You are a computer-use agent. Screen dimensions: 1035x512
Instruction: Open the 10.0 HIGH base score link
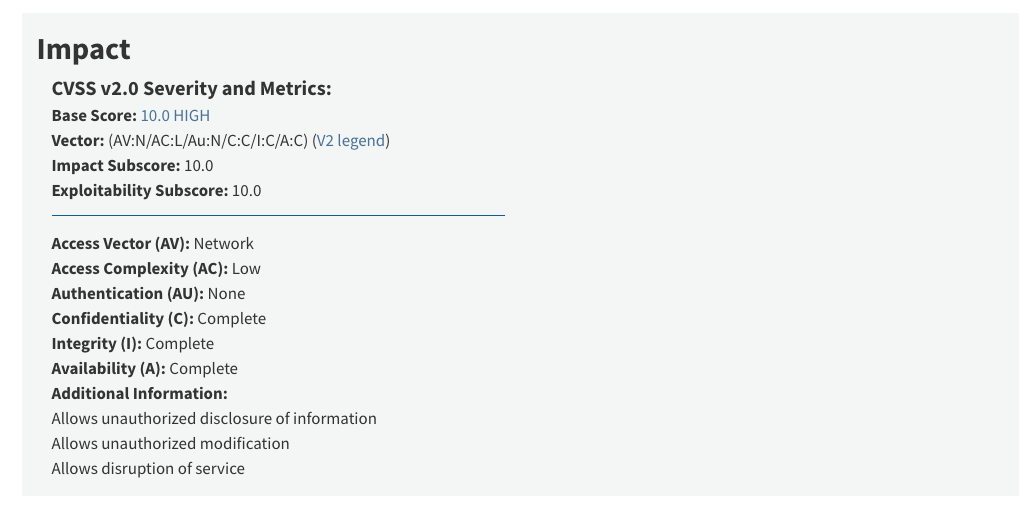[175, 116]
